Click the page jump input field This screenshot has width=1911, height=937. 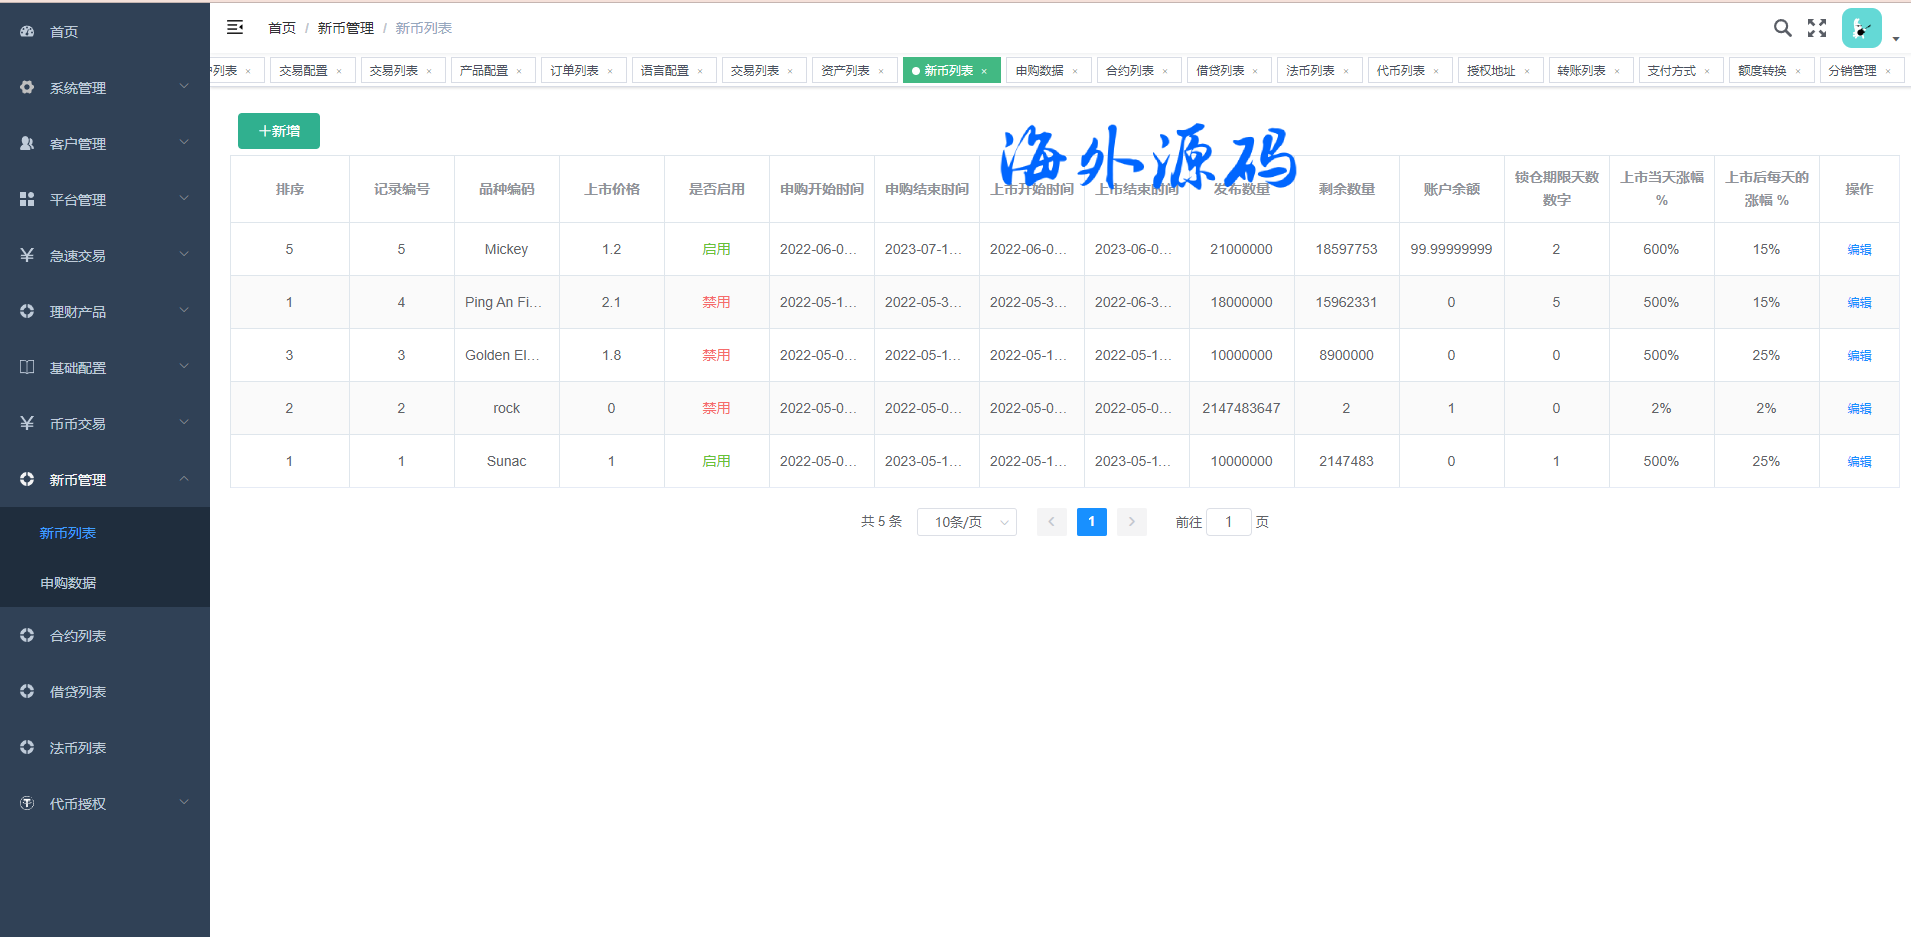click(1228, 522)
